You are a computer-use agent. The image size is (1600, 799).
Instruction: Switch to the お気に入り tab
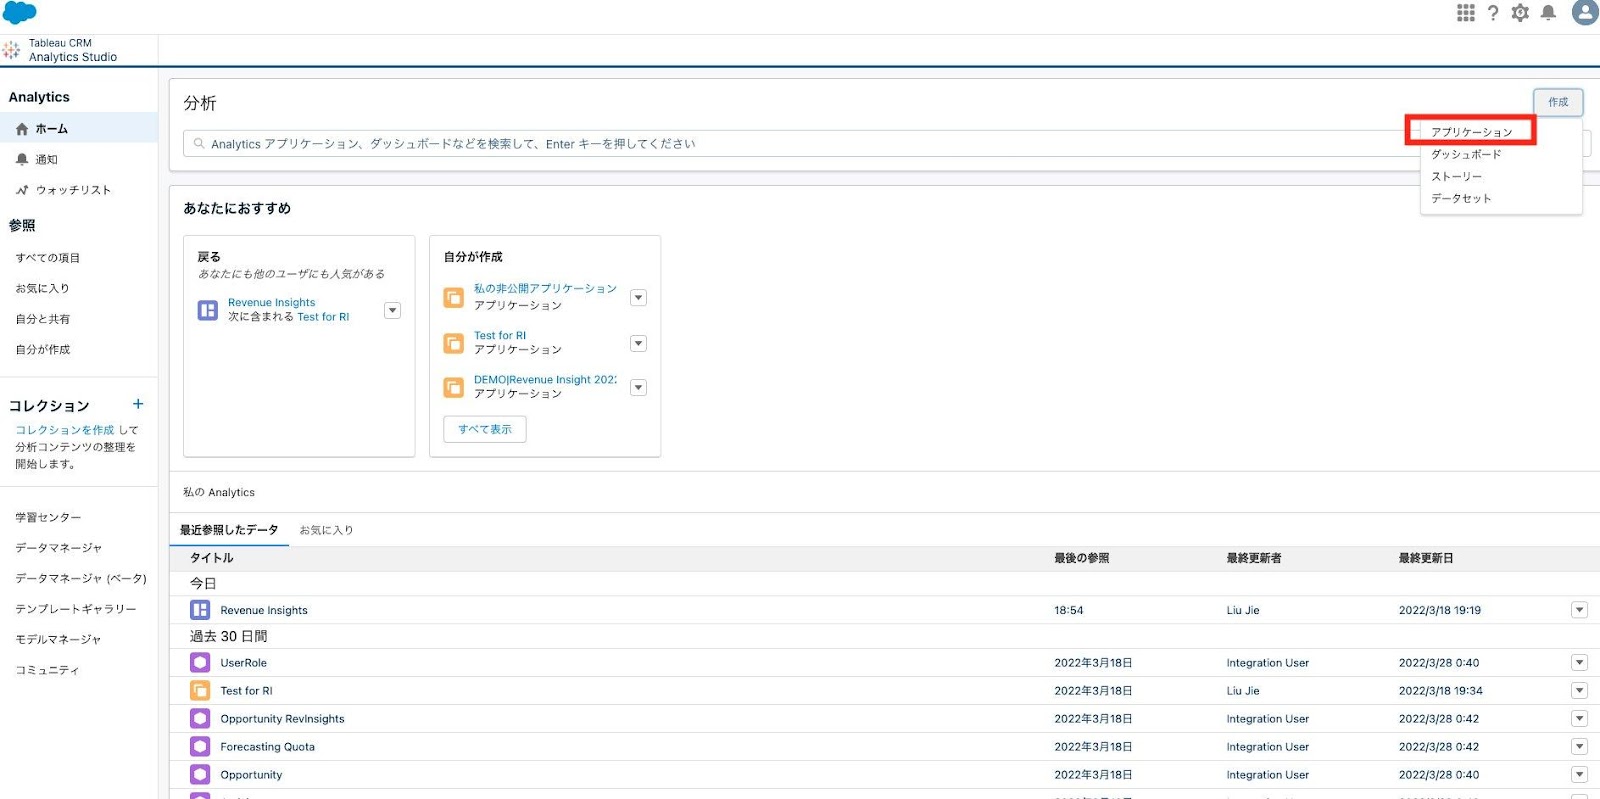click(326, 530)
